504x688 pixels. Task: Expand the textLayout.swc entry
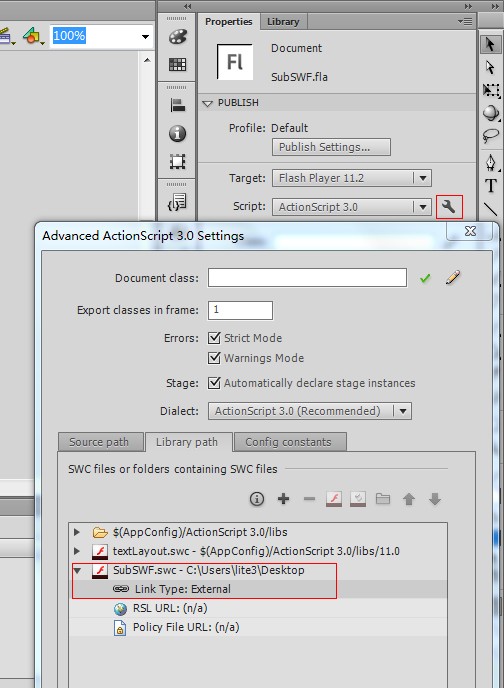click(77, 551)
